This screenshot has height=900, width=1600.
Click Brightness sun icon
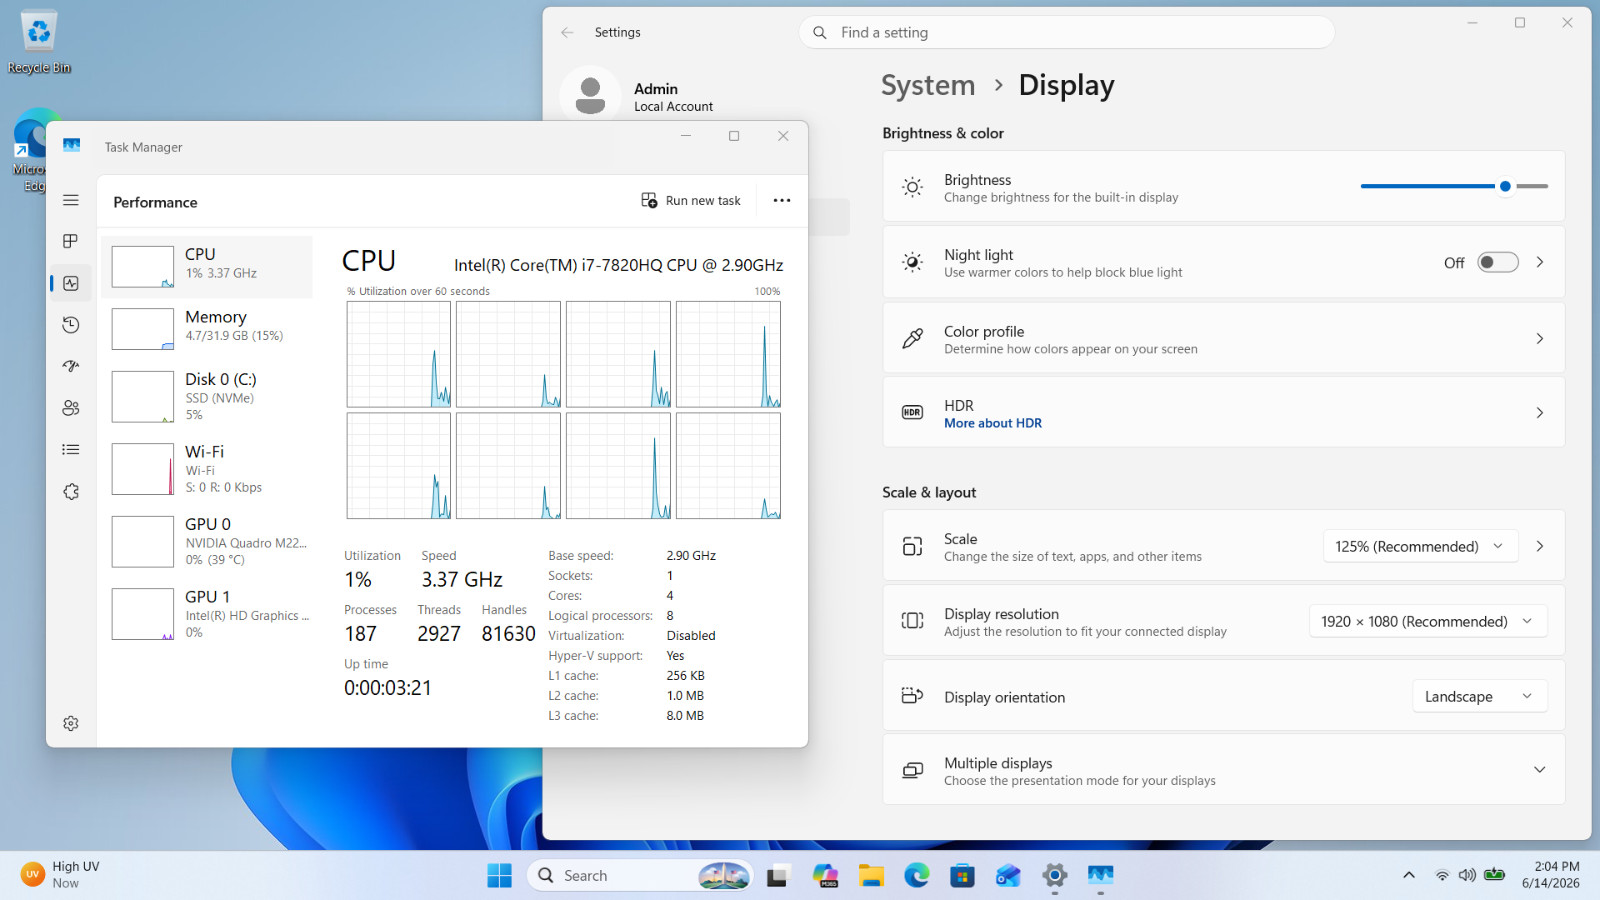912,187
